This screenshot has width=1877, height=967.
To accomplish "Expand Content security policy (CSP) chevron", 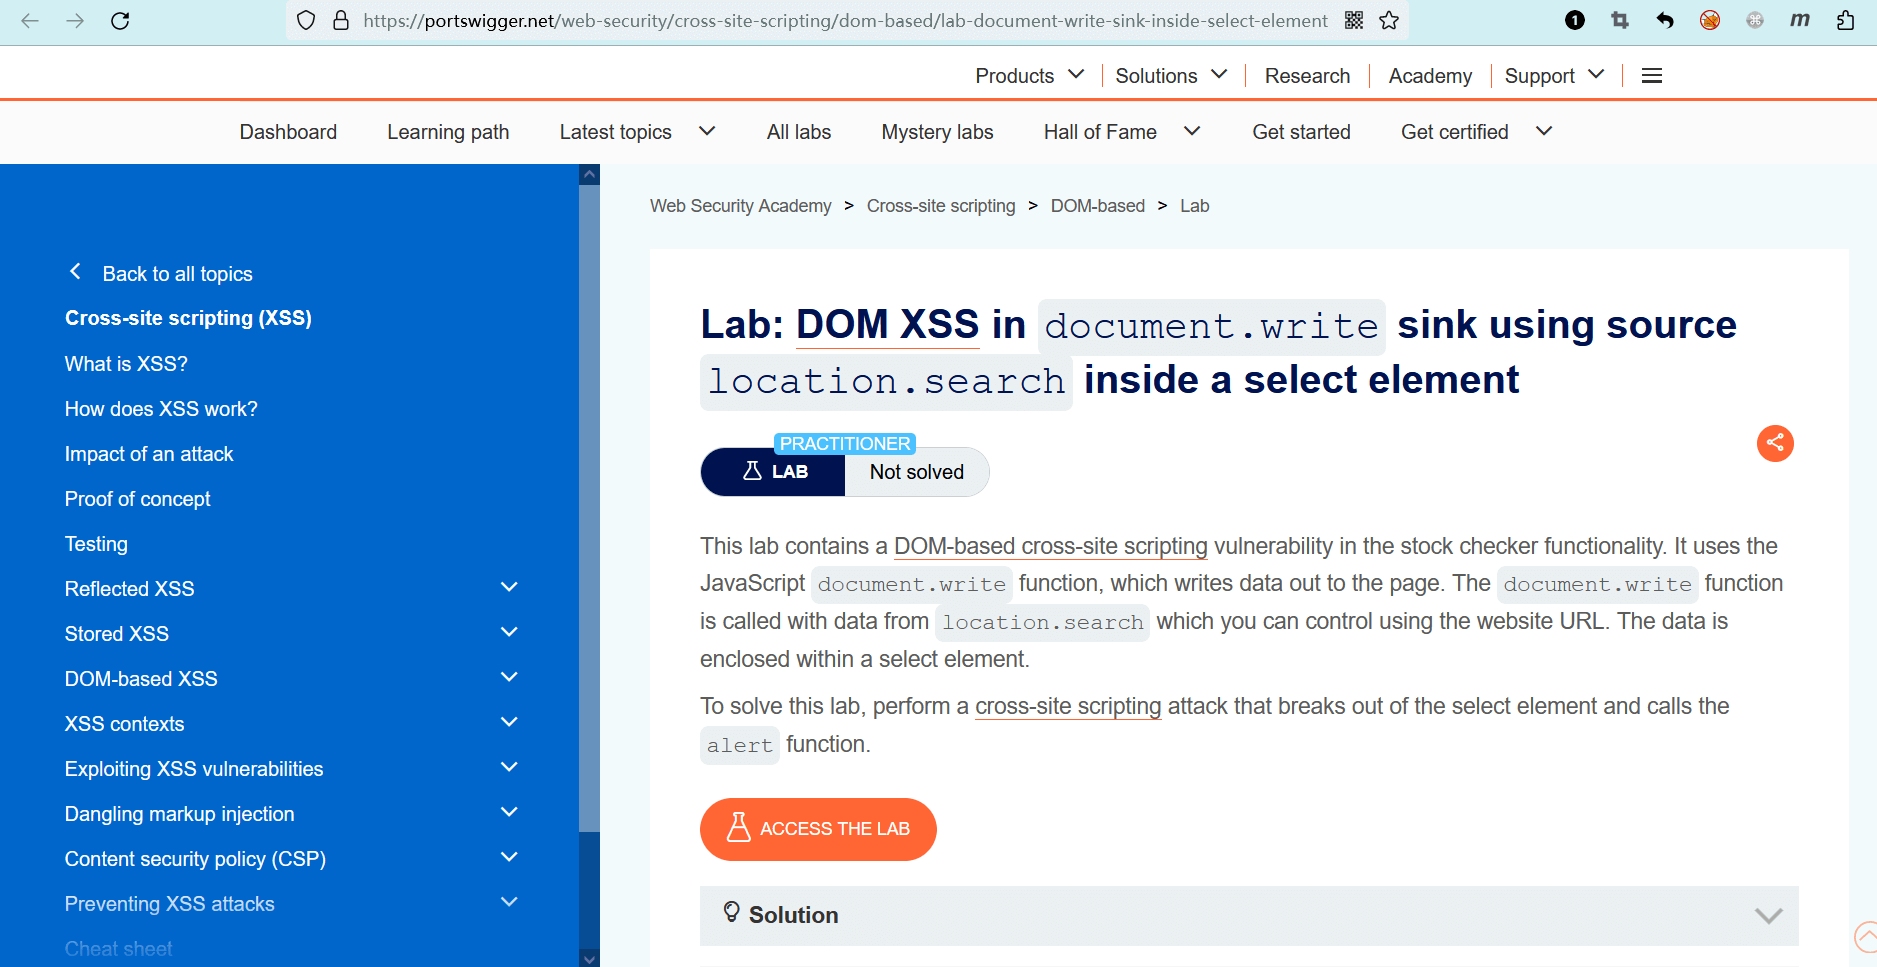I will click(509, 858).
